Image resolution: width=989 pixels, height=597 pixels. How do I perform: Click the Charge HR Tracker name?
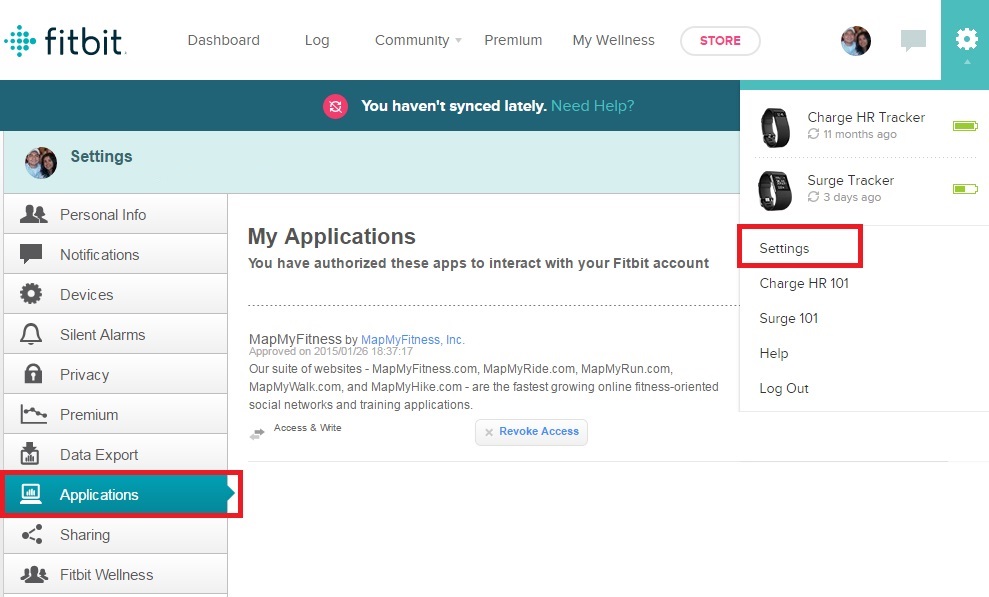click(866, 117)
